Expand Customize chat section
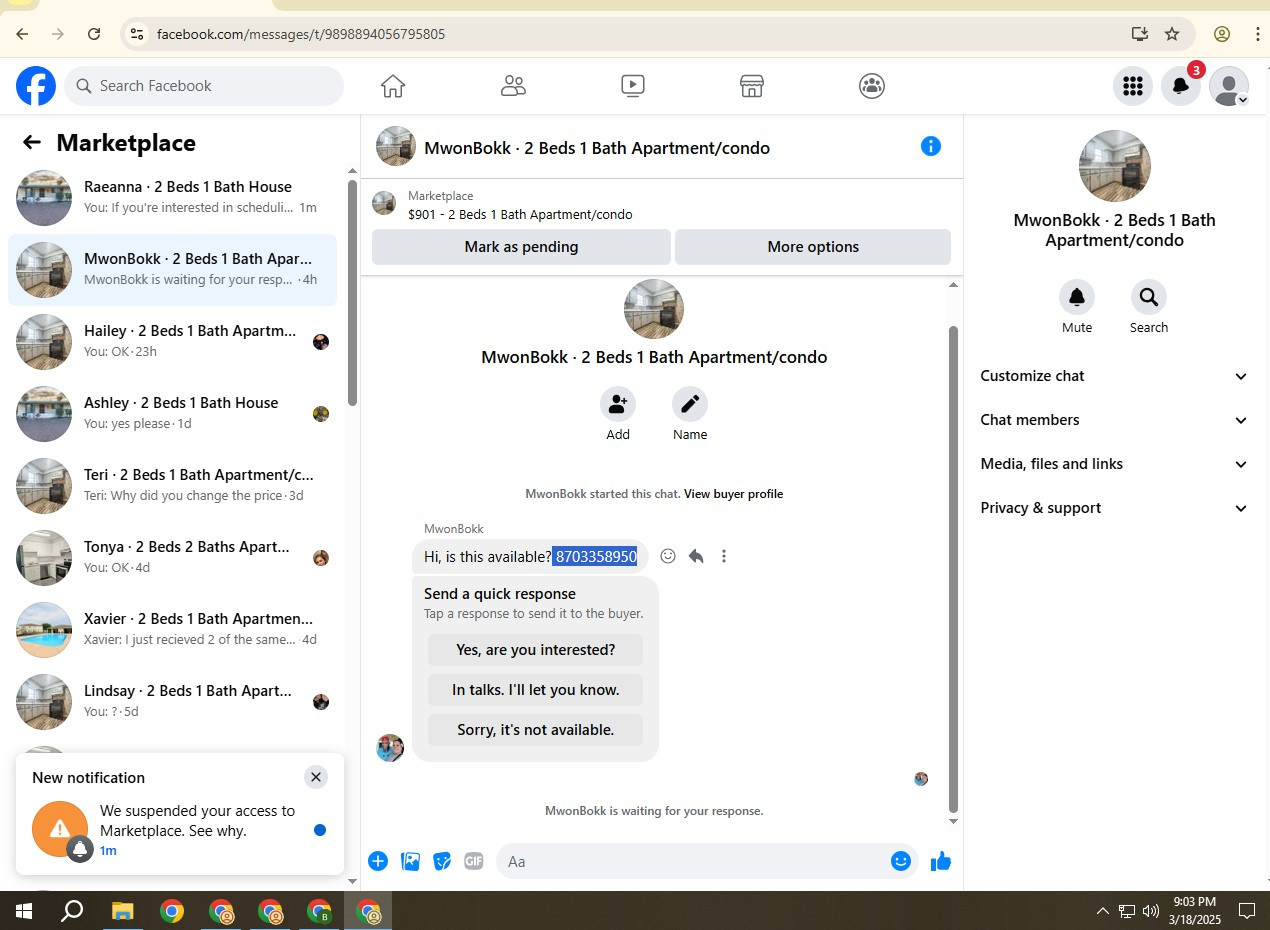Image resolution: width=1270 pixels, height=930 pixels. 1114,376
